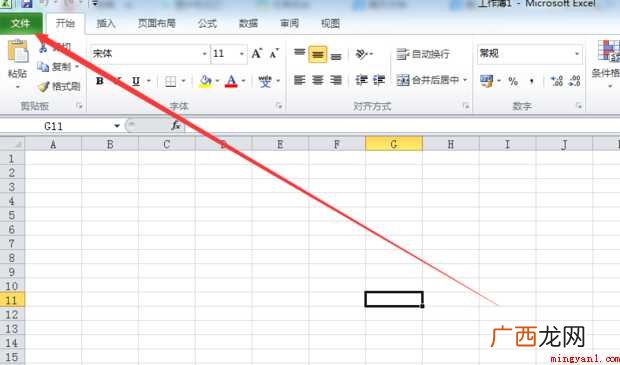Switch to the 开始 (Home) tab
The image size is (620, 365).
point(65,24)
